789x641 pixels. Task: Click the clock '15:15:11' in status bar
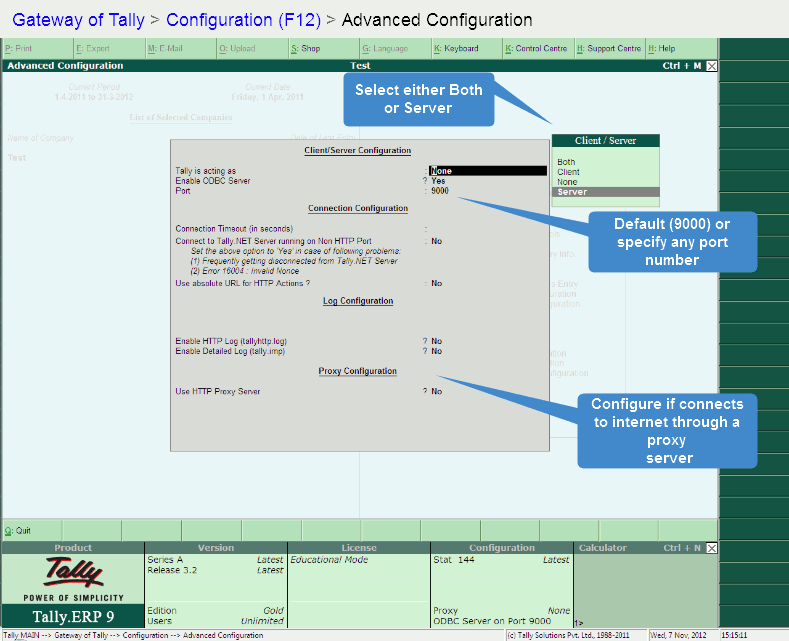pos(734,635)
